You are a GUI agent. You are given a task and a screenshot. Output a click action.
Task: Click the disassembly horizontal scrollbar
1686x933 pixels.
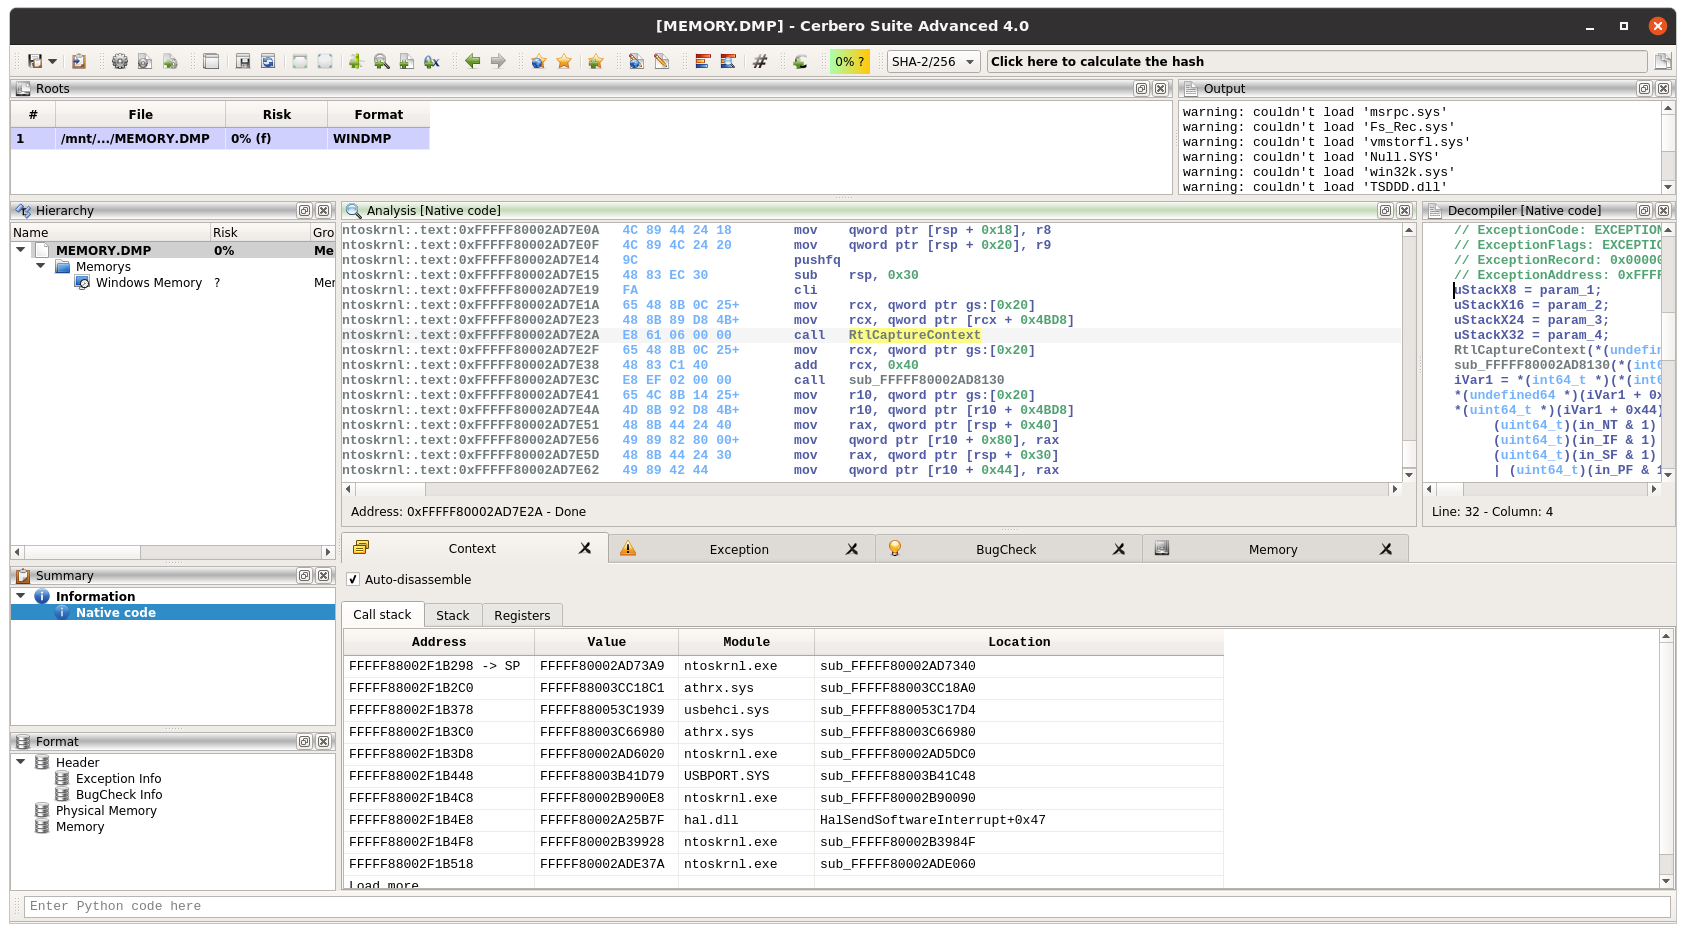pos(871,489)
